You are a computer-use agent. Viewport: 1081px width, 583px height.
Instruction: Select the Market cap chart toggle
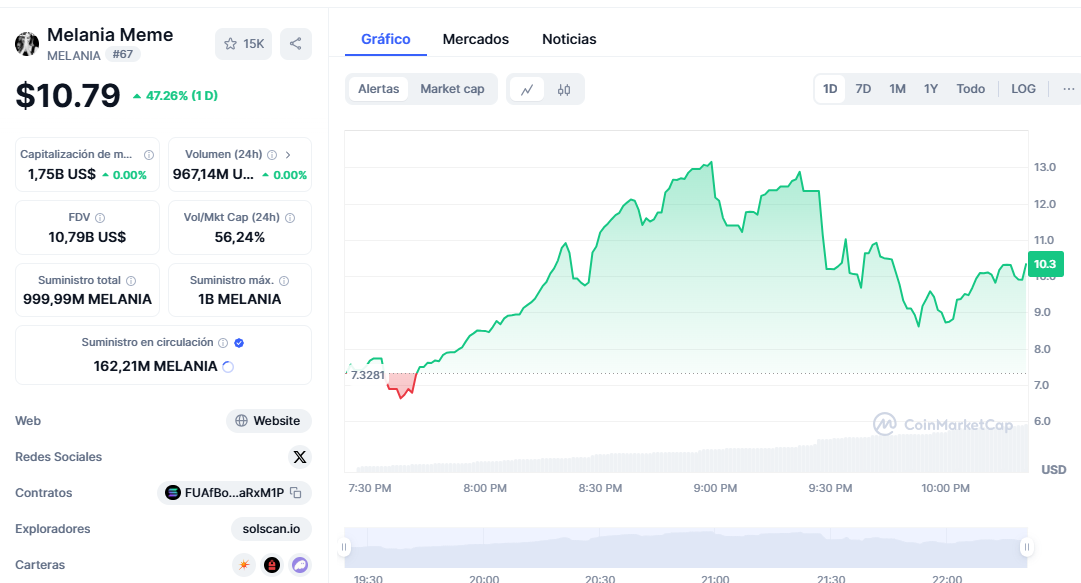click(x=452, y=89)
